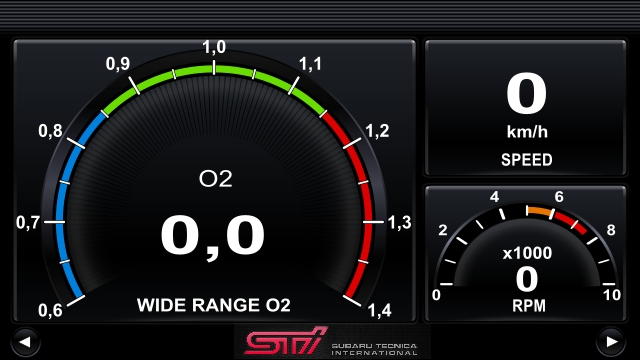Go to next page with right arrow
Image resolution: width=640 pixels, height=360 pixels.
tap(611, 342)
